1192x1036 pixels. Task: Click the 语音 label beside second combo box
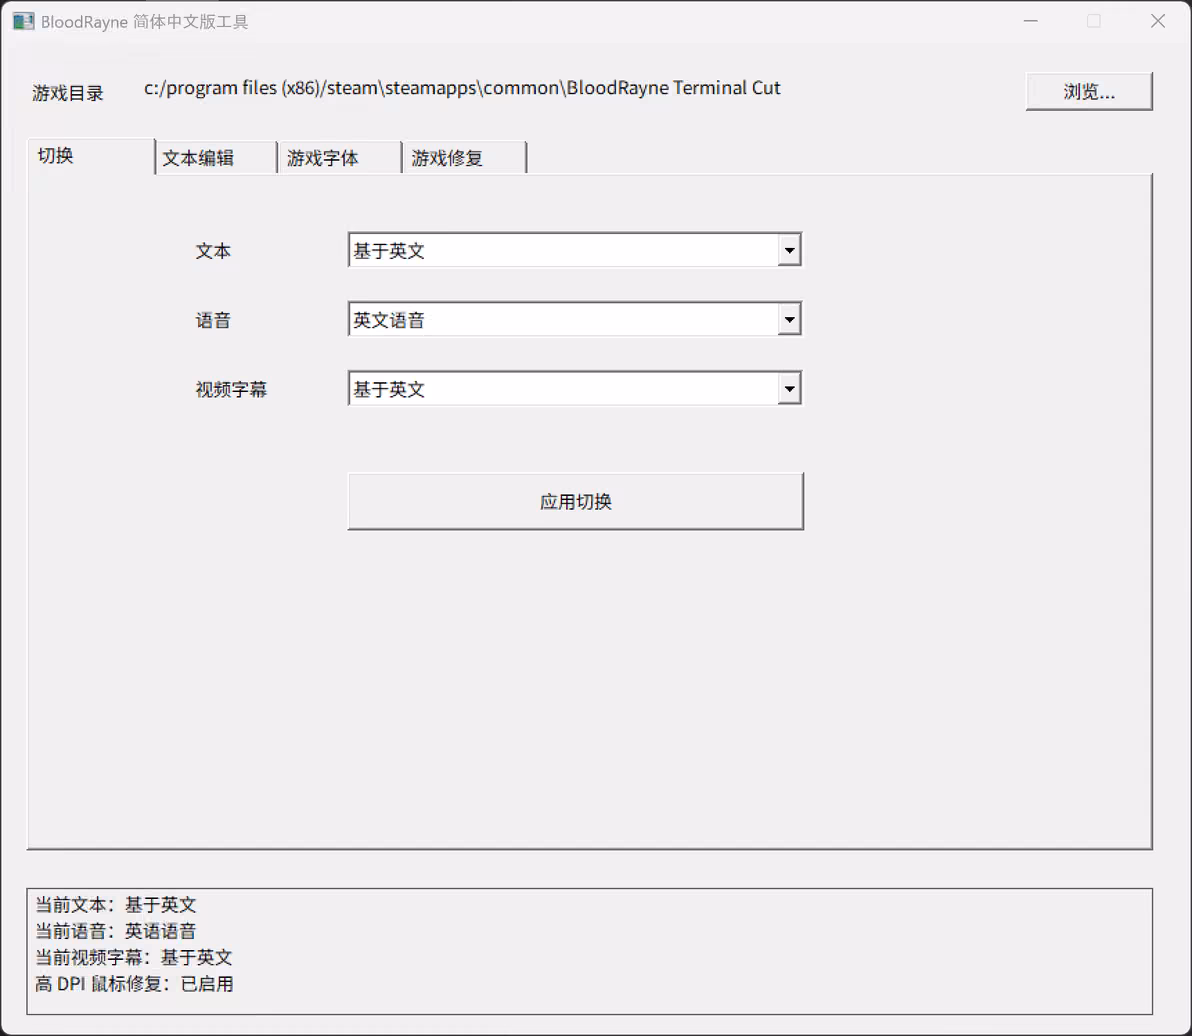pos(213,321)
